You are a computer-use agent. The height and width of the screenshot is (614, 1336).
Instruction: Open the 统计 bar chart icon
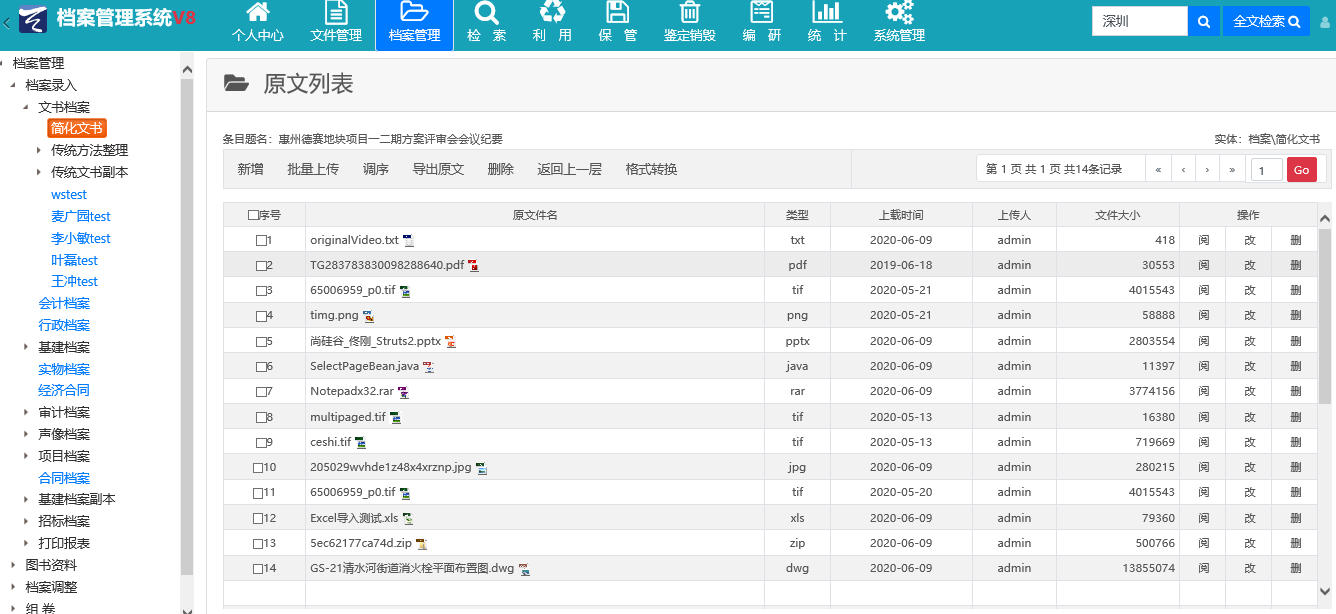pyautogui.click(x=827, y=13)
